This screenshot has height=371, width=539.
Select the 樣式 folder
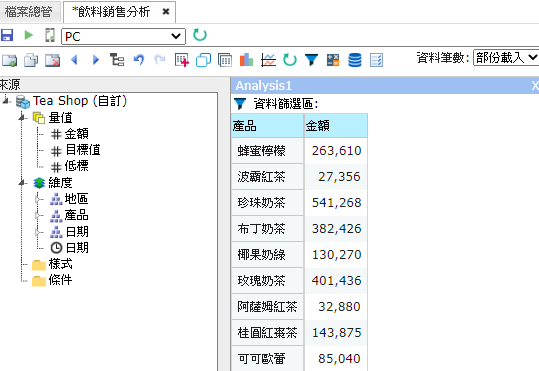(60, 264)
